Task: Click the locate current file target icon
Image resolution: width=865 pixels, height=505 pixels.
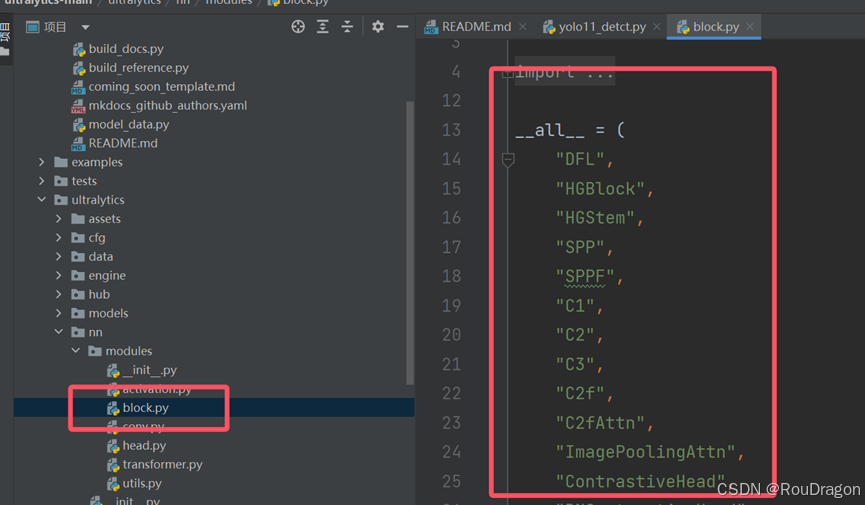Action: tap(298, 26)
